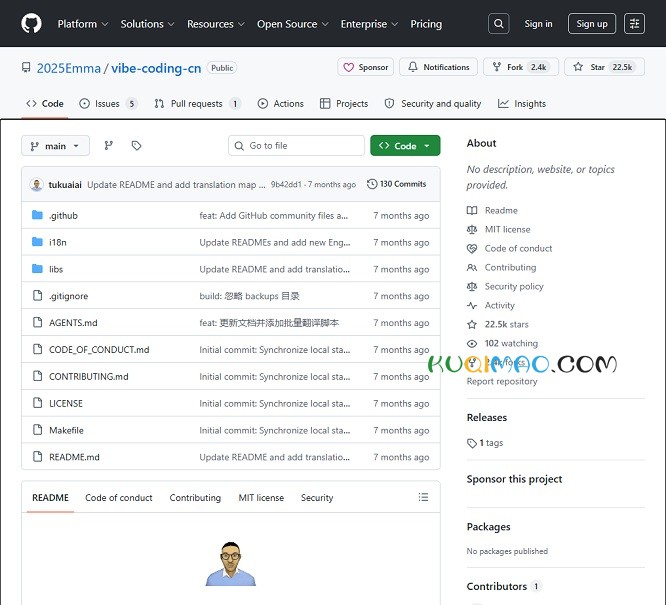
Task: Click the Sponsor button
Action: point(366,67)
